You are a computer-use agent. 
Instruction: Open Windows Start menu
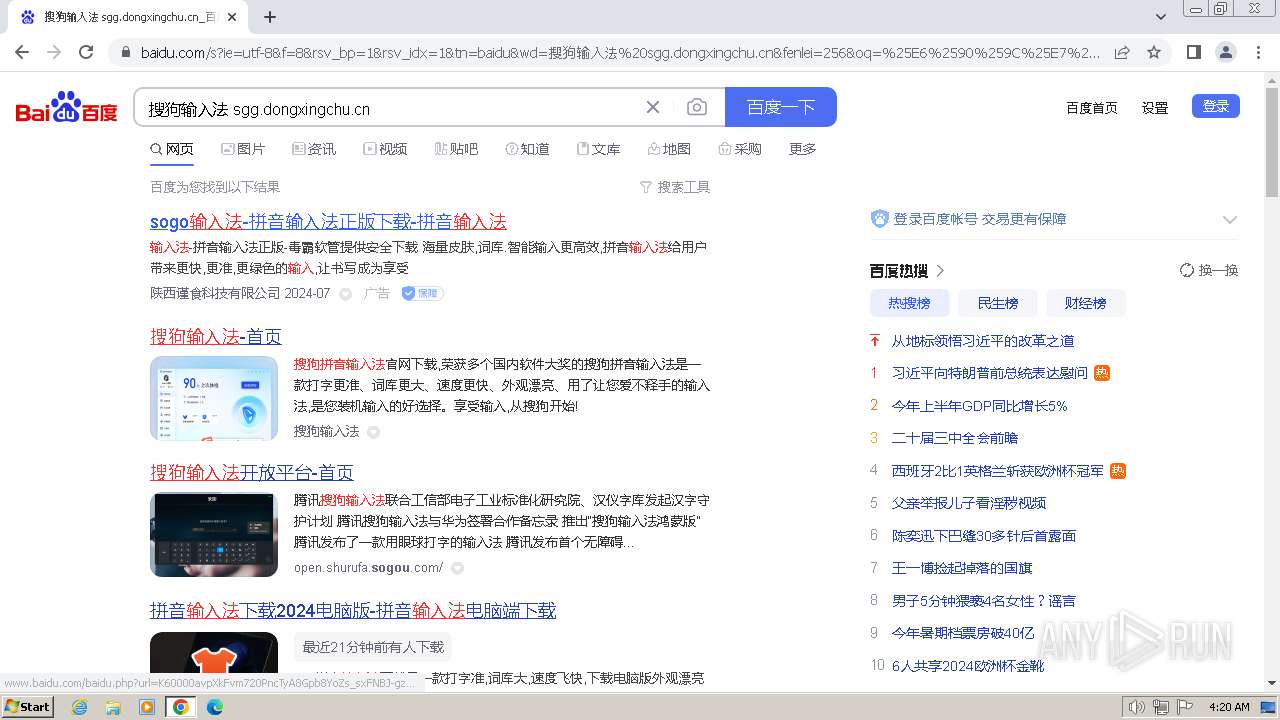27,706
